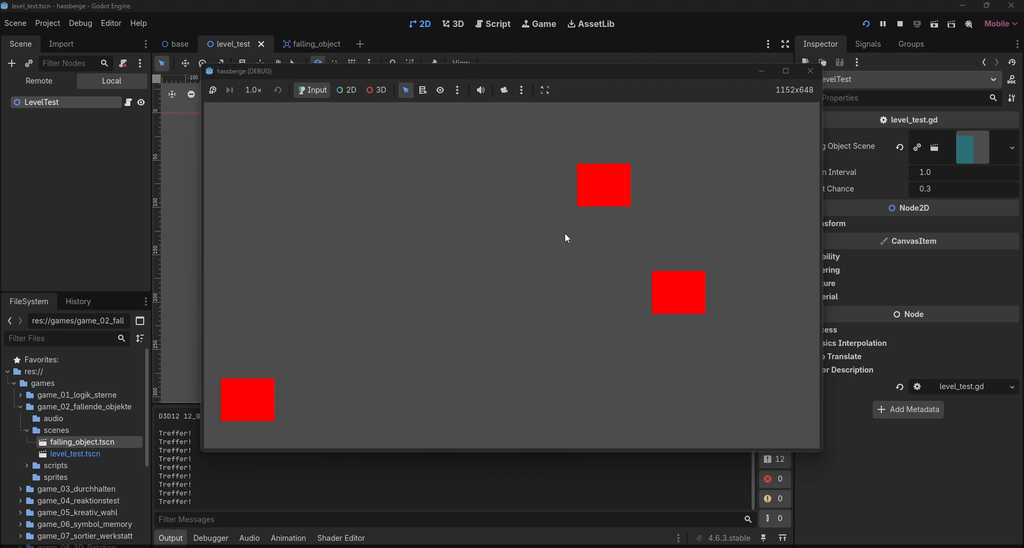Select the Move Mode tool in editor toolbar
1024x548 pixels.
tap(185, 63)
